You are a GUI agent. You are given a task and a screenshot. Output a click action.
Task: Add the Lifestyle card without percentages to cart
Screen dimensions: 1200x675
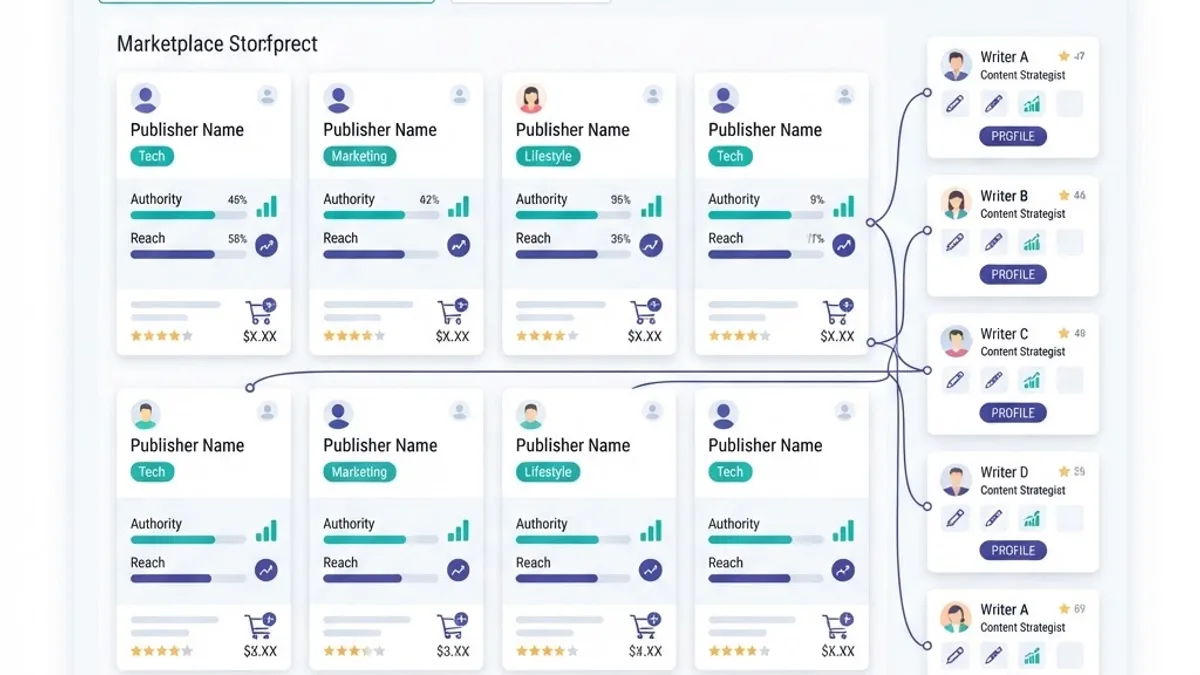646,627
